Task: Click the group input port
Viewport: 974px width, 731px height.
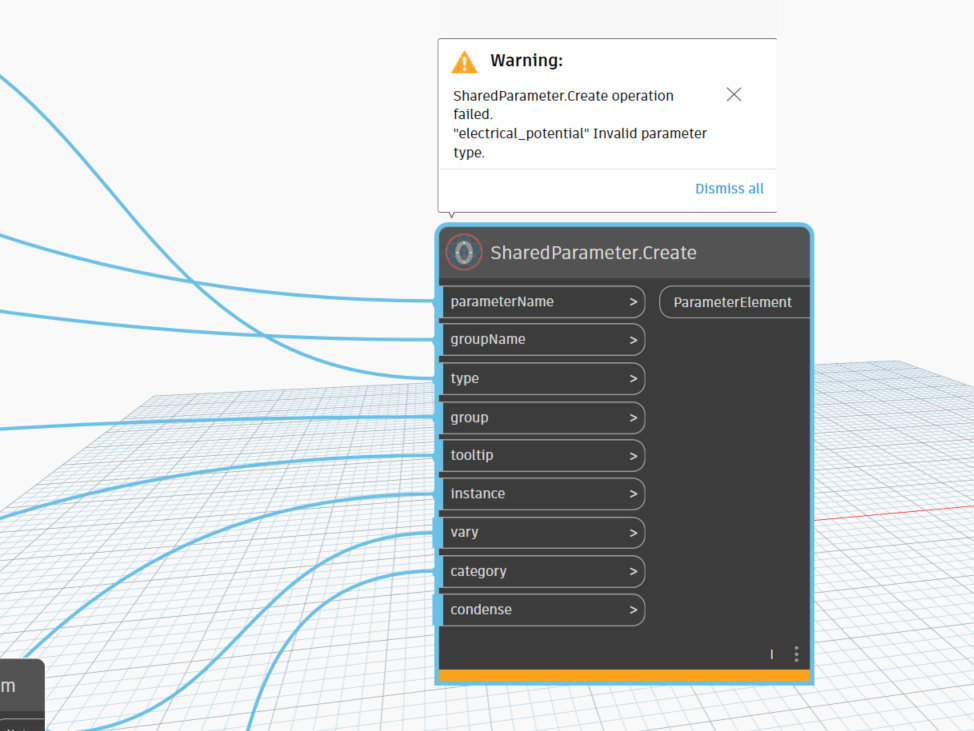Action: click(x=542, y=417)
